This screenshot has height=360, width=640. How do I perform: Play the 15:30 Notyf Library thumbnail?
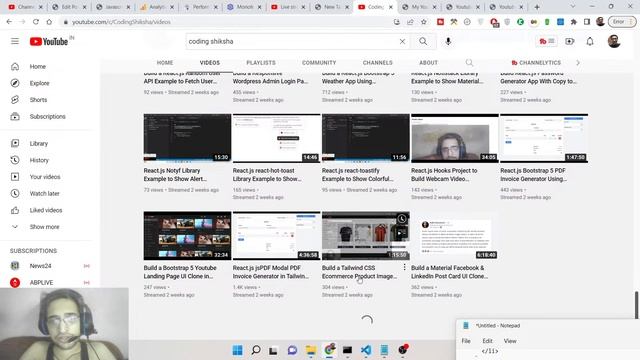click(187, 138)
